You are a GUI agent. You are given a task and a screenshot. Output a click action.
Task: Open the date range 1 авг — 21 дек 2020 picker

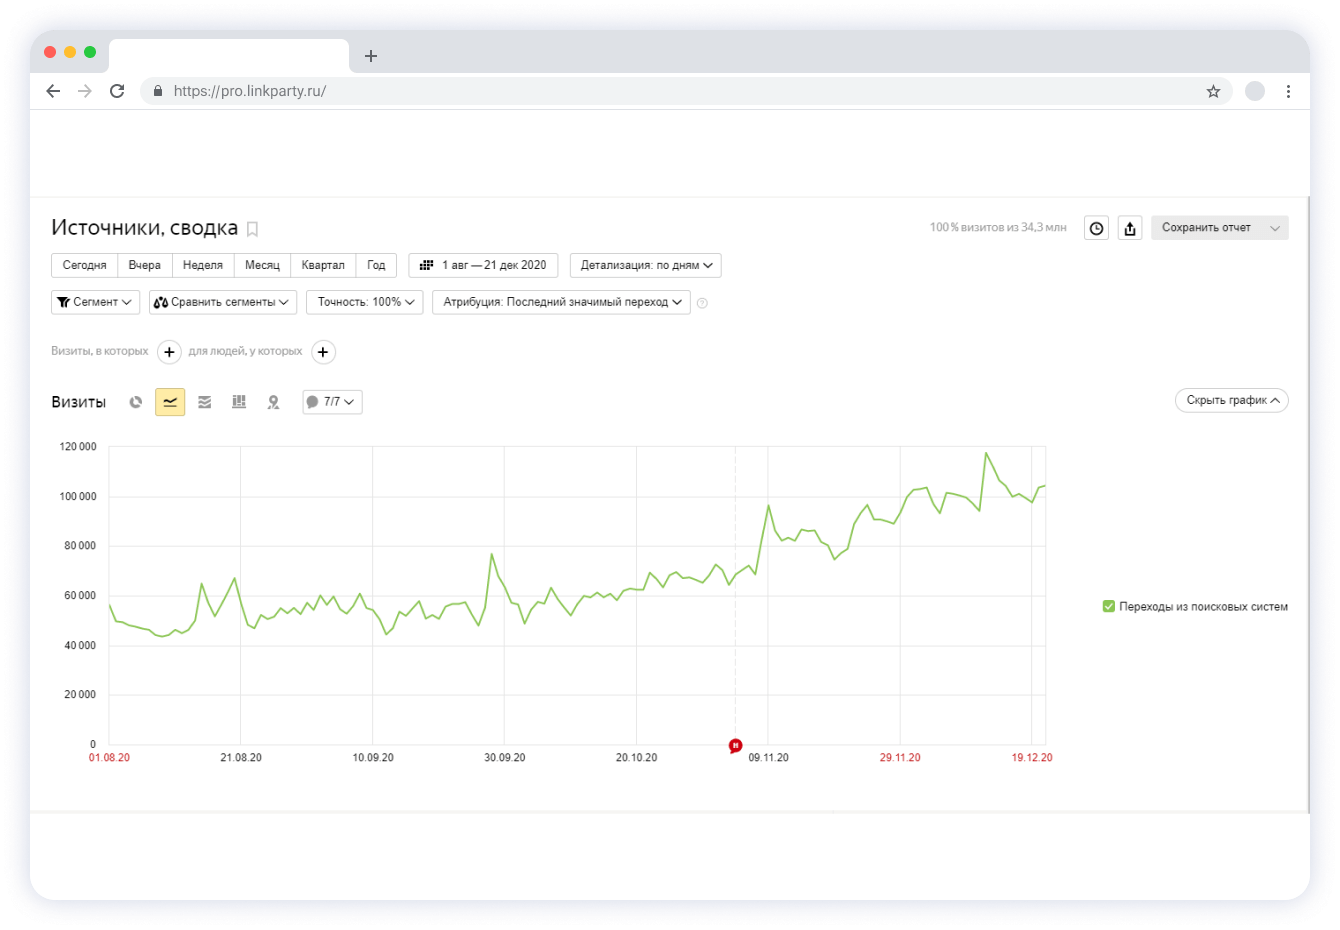pos(483,265)
